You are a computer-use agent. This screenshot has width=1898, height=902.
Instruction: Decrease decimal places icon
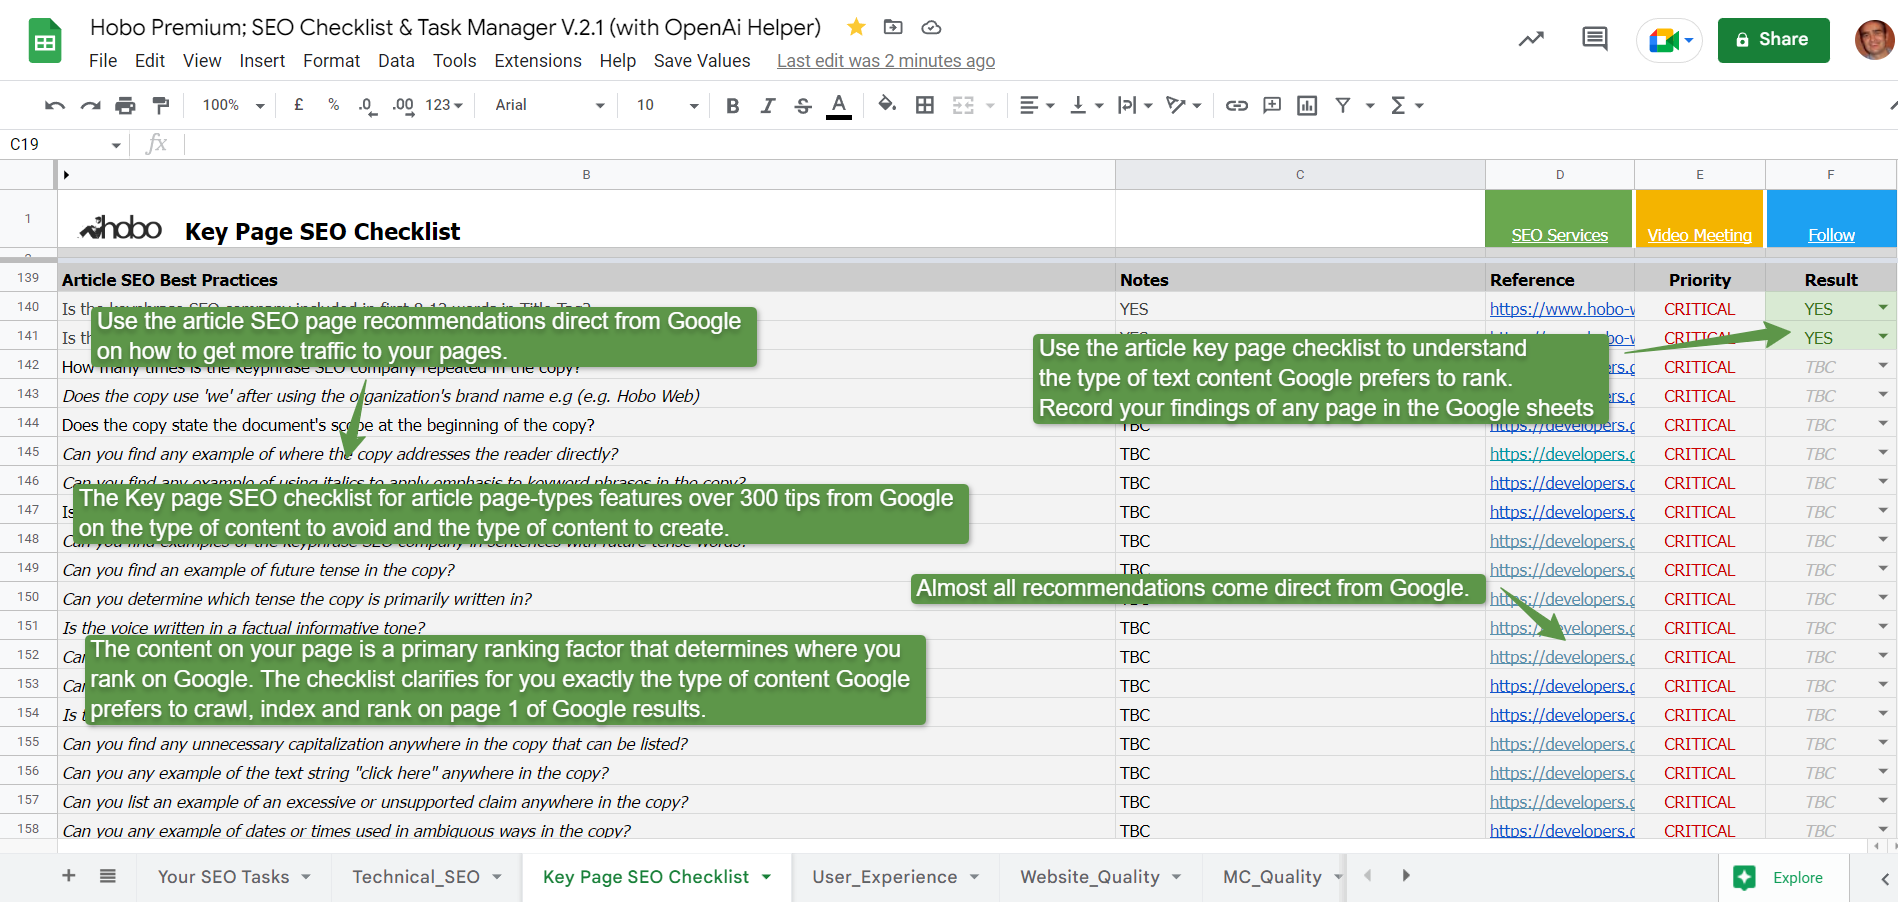(x=367, y=105)
